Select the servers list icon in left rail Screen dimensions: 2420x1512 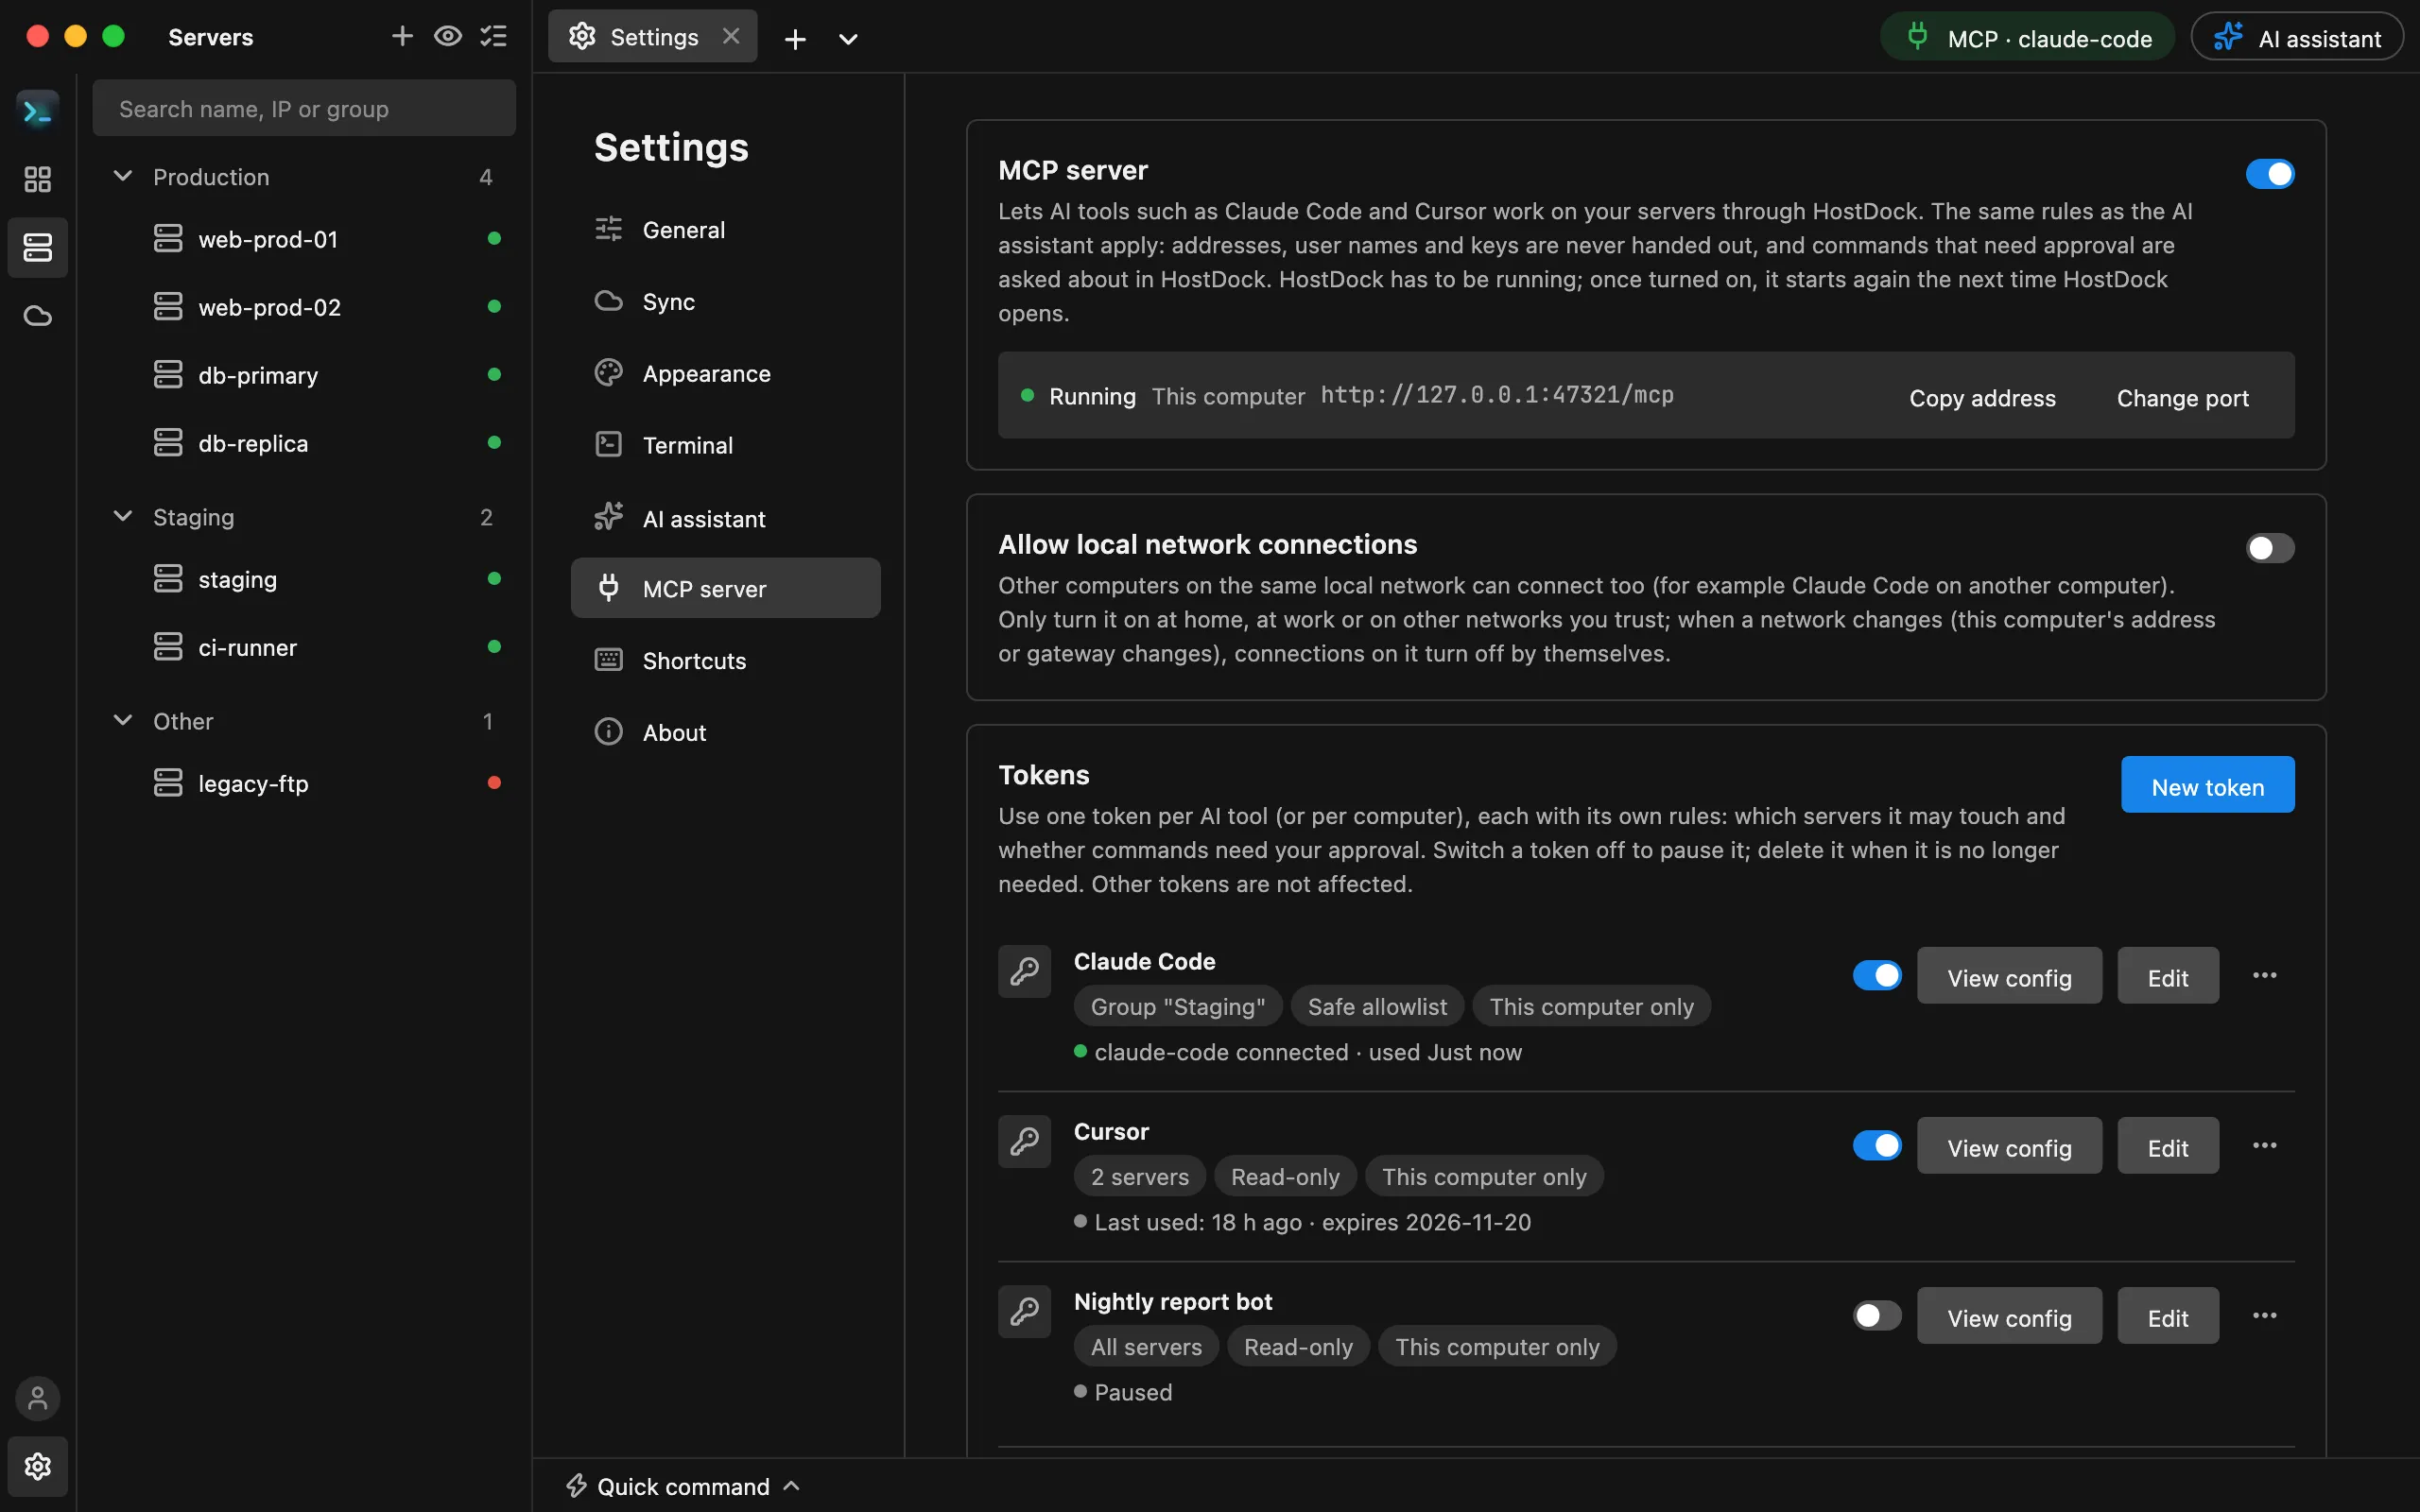click(38, 247)
